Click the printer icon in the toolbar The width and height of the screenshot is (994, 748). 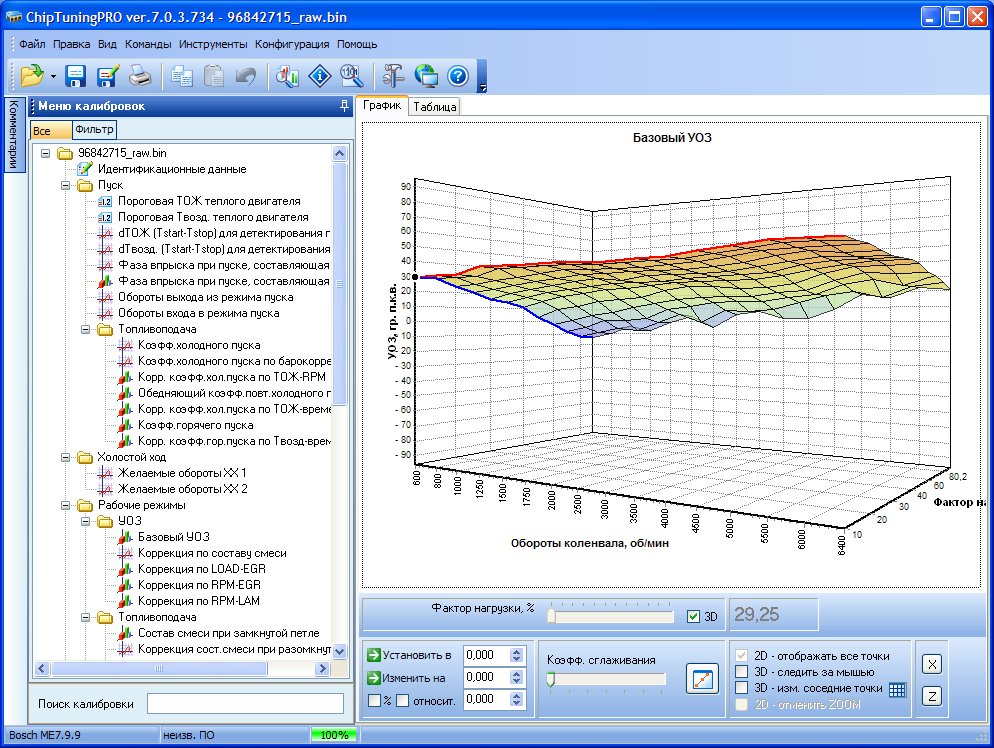140,76
